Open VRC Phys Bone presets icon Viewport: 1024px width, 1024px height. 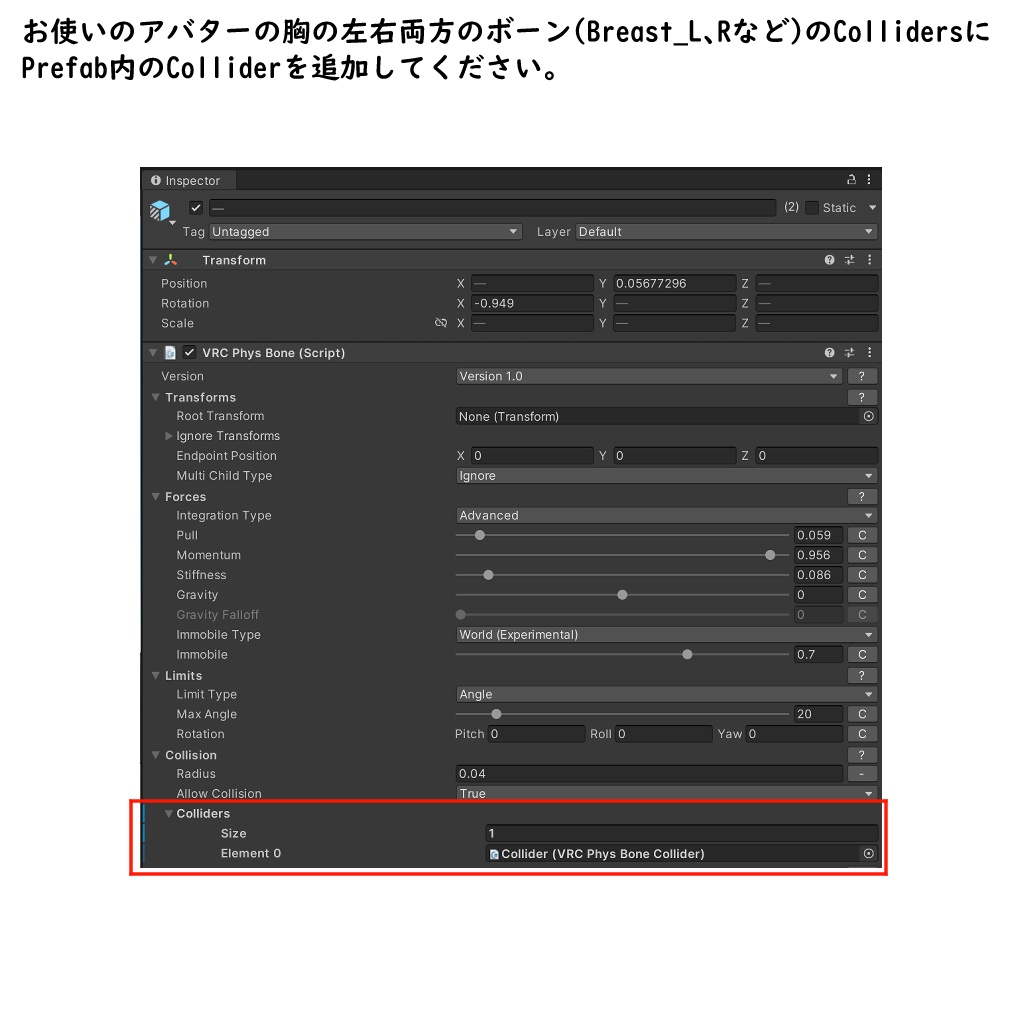pos(849,353)
